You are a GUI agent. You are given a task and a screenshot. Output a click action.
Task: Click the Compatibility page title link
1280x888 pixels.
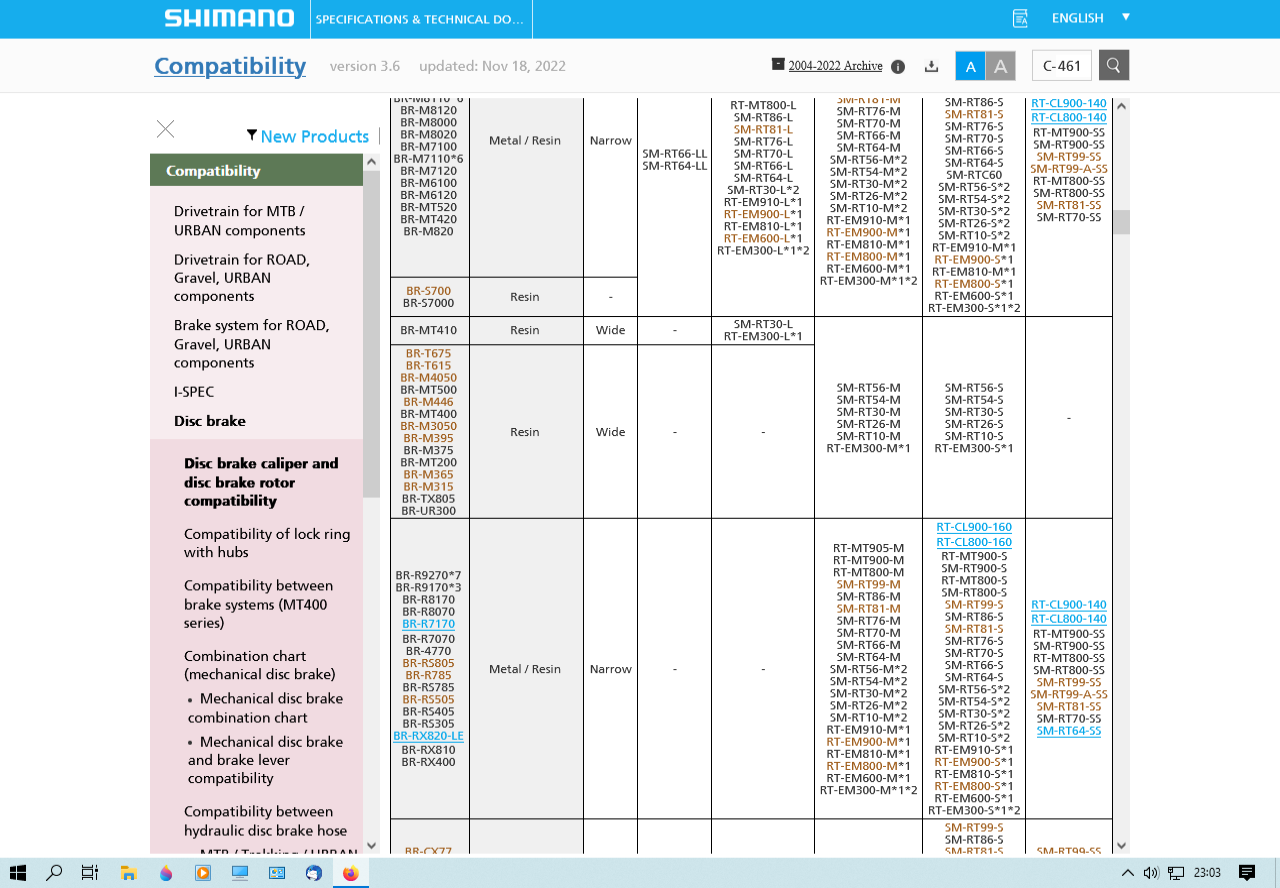tap(230, 66)
